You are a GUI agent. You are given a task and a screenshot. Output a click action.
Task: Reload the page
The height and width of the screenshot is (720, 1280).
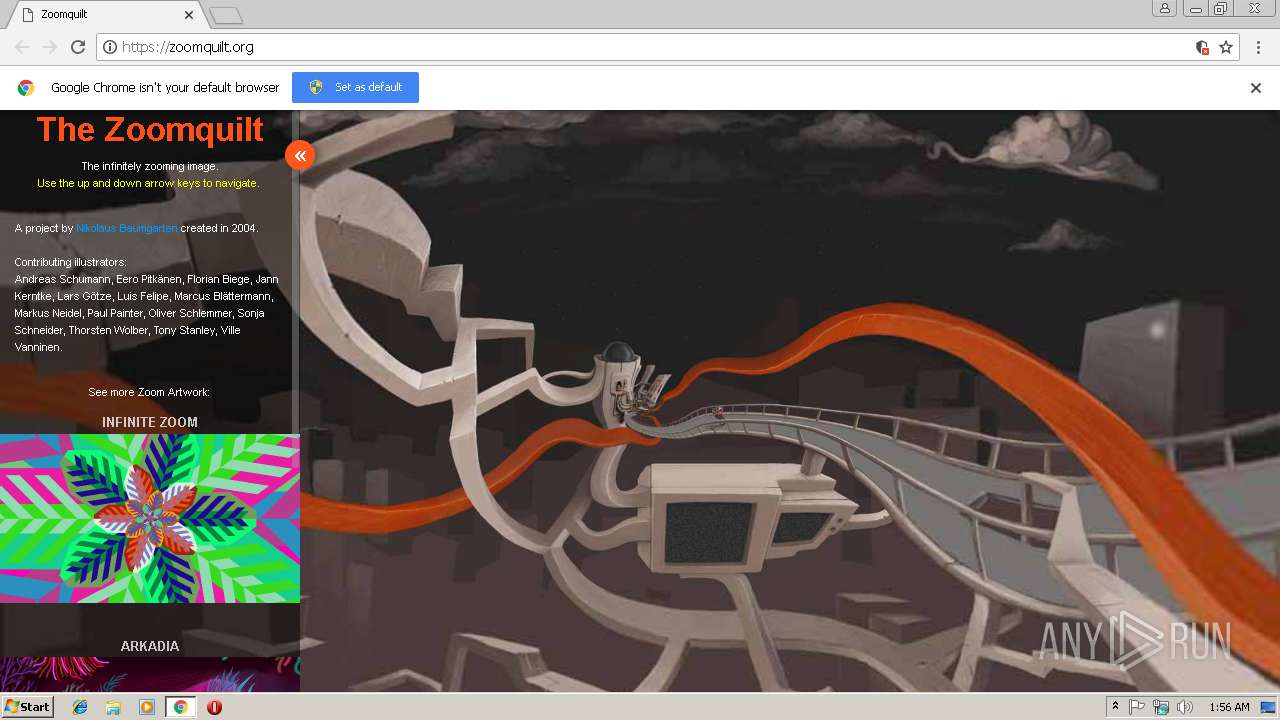[x=78, y=47]
